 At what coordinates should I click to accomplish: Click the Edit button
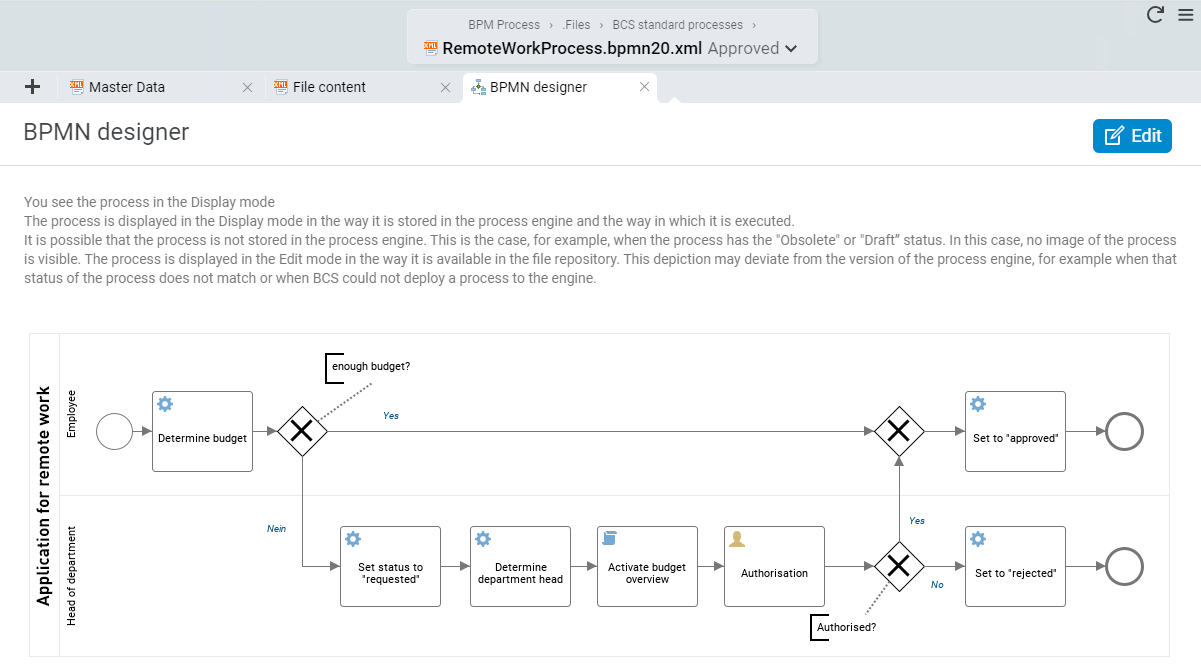pyautogui.click(x=1132, y=136)
